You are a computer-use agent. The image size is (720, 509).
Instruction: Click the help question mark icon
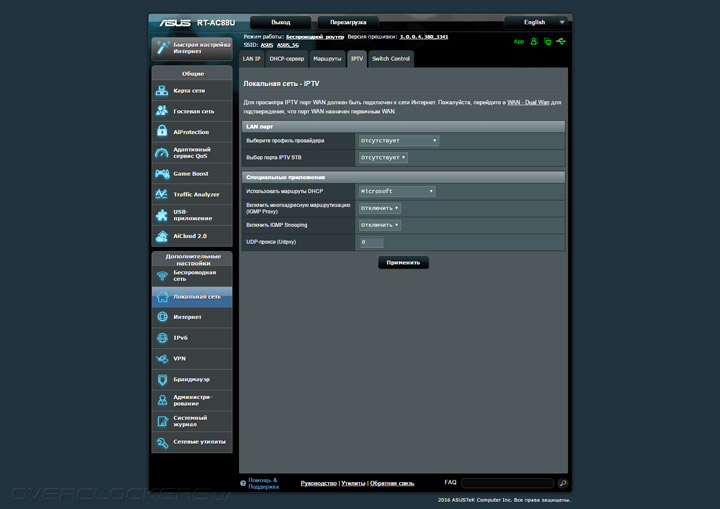coord(243,483)
